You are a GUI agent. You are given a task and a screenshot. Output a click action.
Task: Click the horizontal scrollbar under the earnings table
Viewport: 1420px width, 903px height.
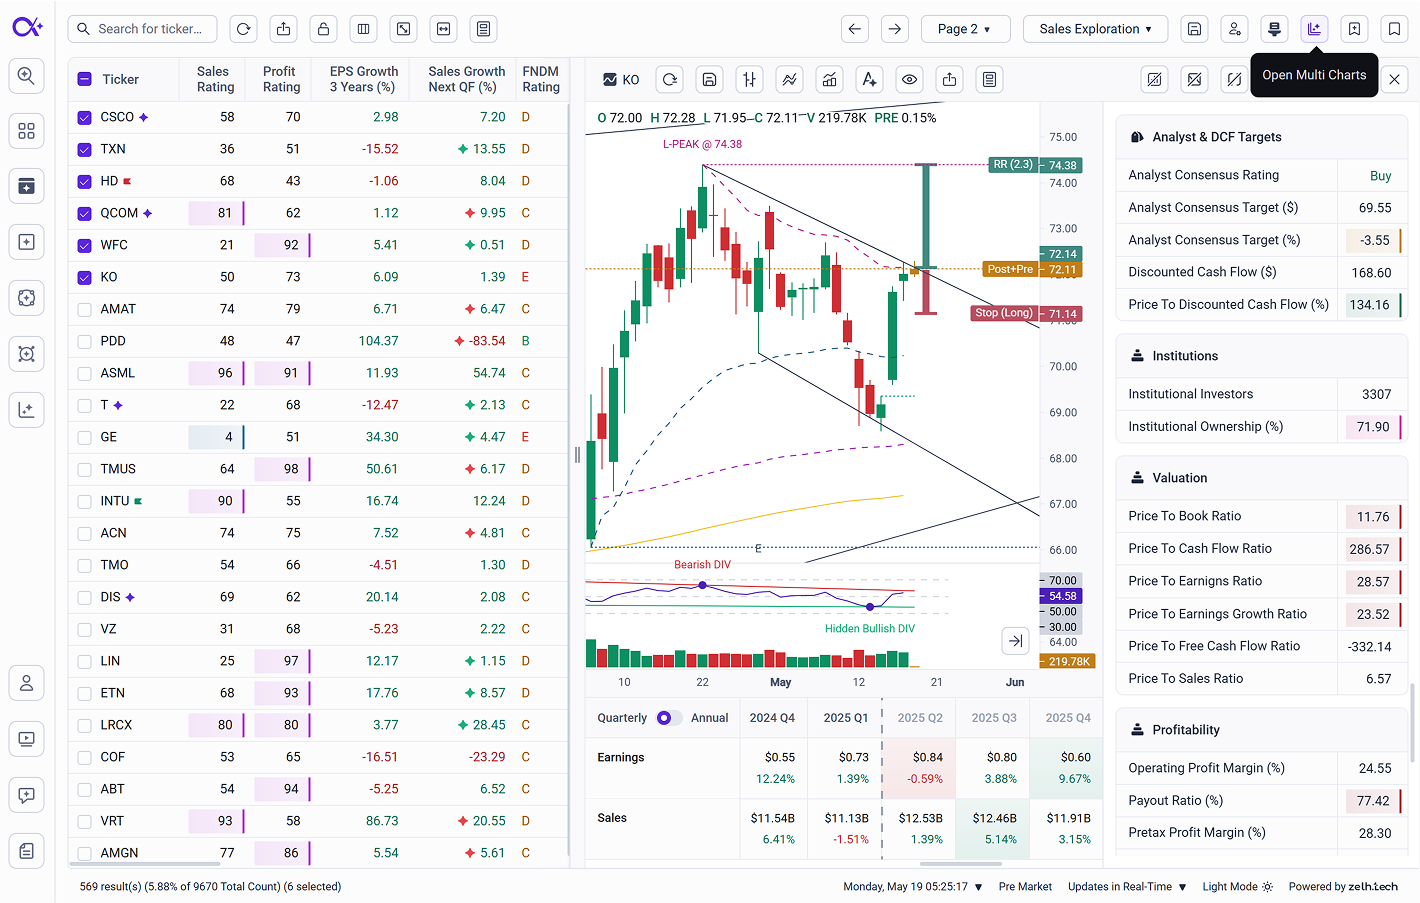(961, 864)
